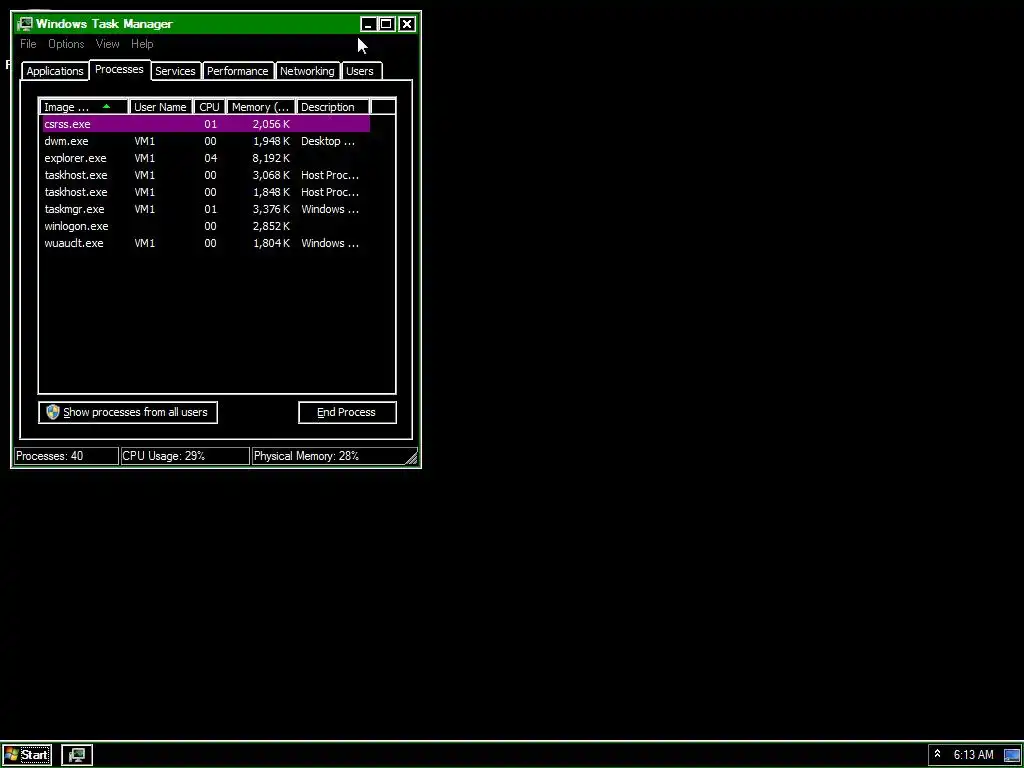
Task: Switch to the Applications tab
Action: pyautogui.click(x=55, y=71)
